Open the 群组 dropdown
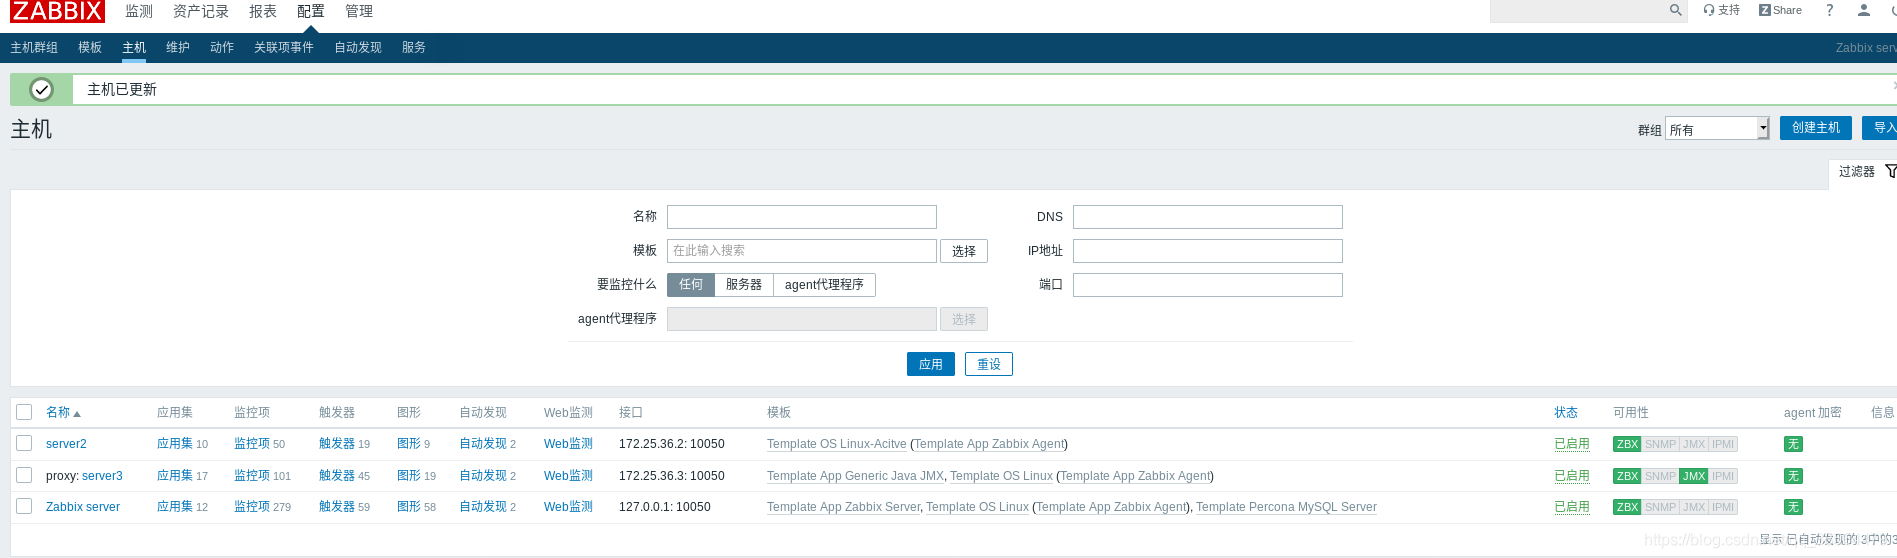Viewport: 1897px width, 558px height. coord(1717,128)
